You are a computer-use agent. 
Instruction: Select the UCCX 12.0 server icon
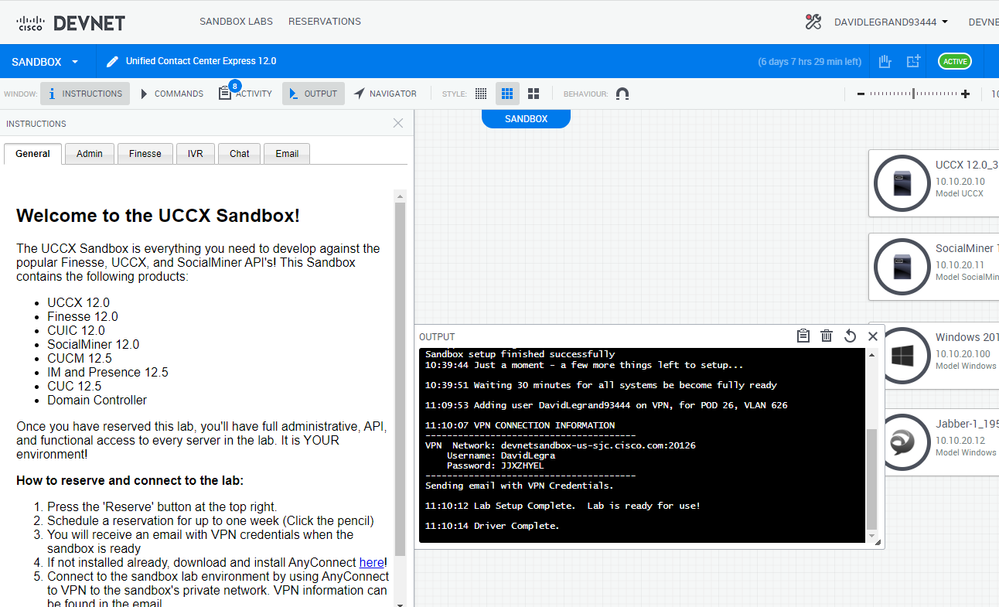coord(902,183)
